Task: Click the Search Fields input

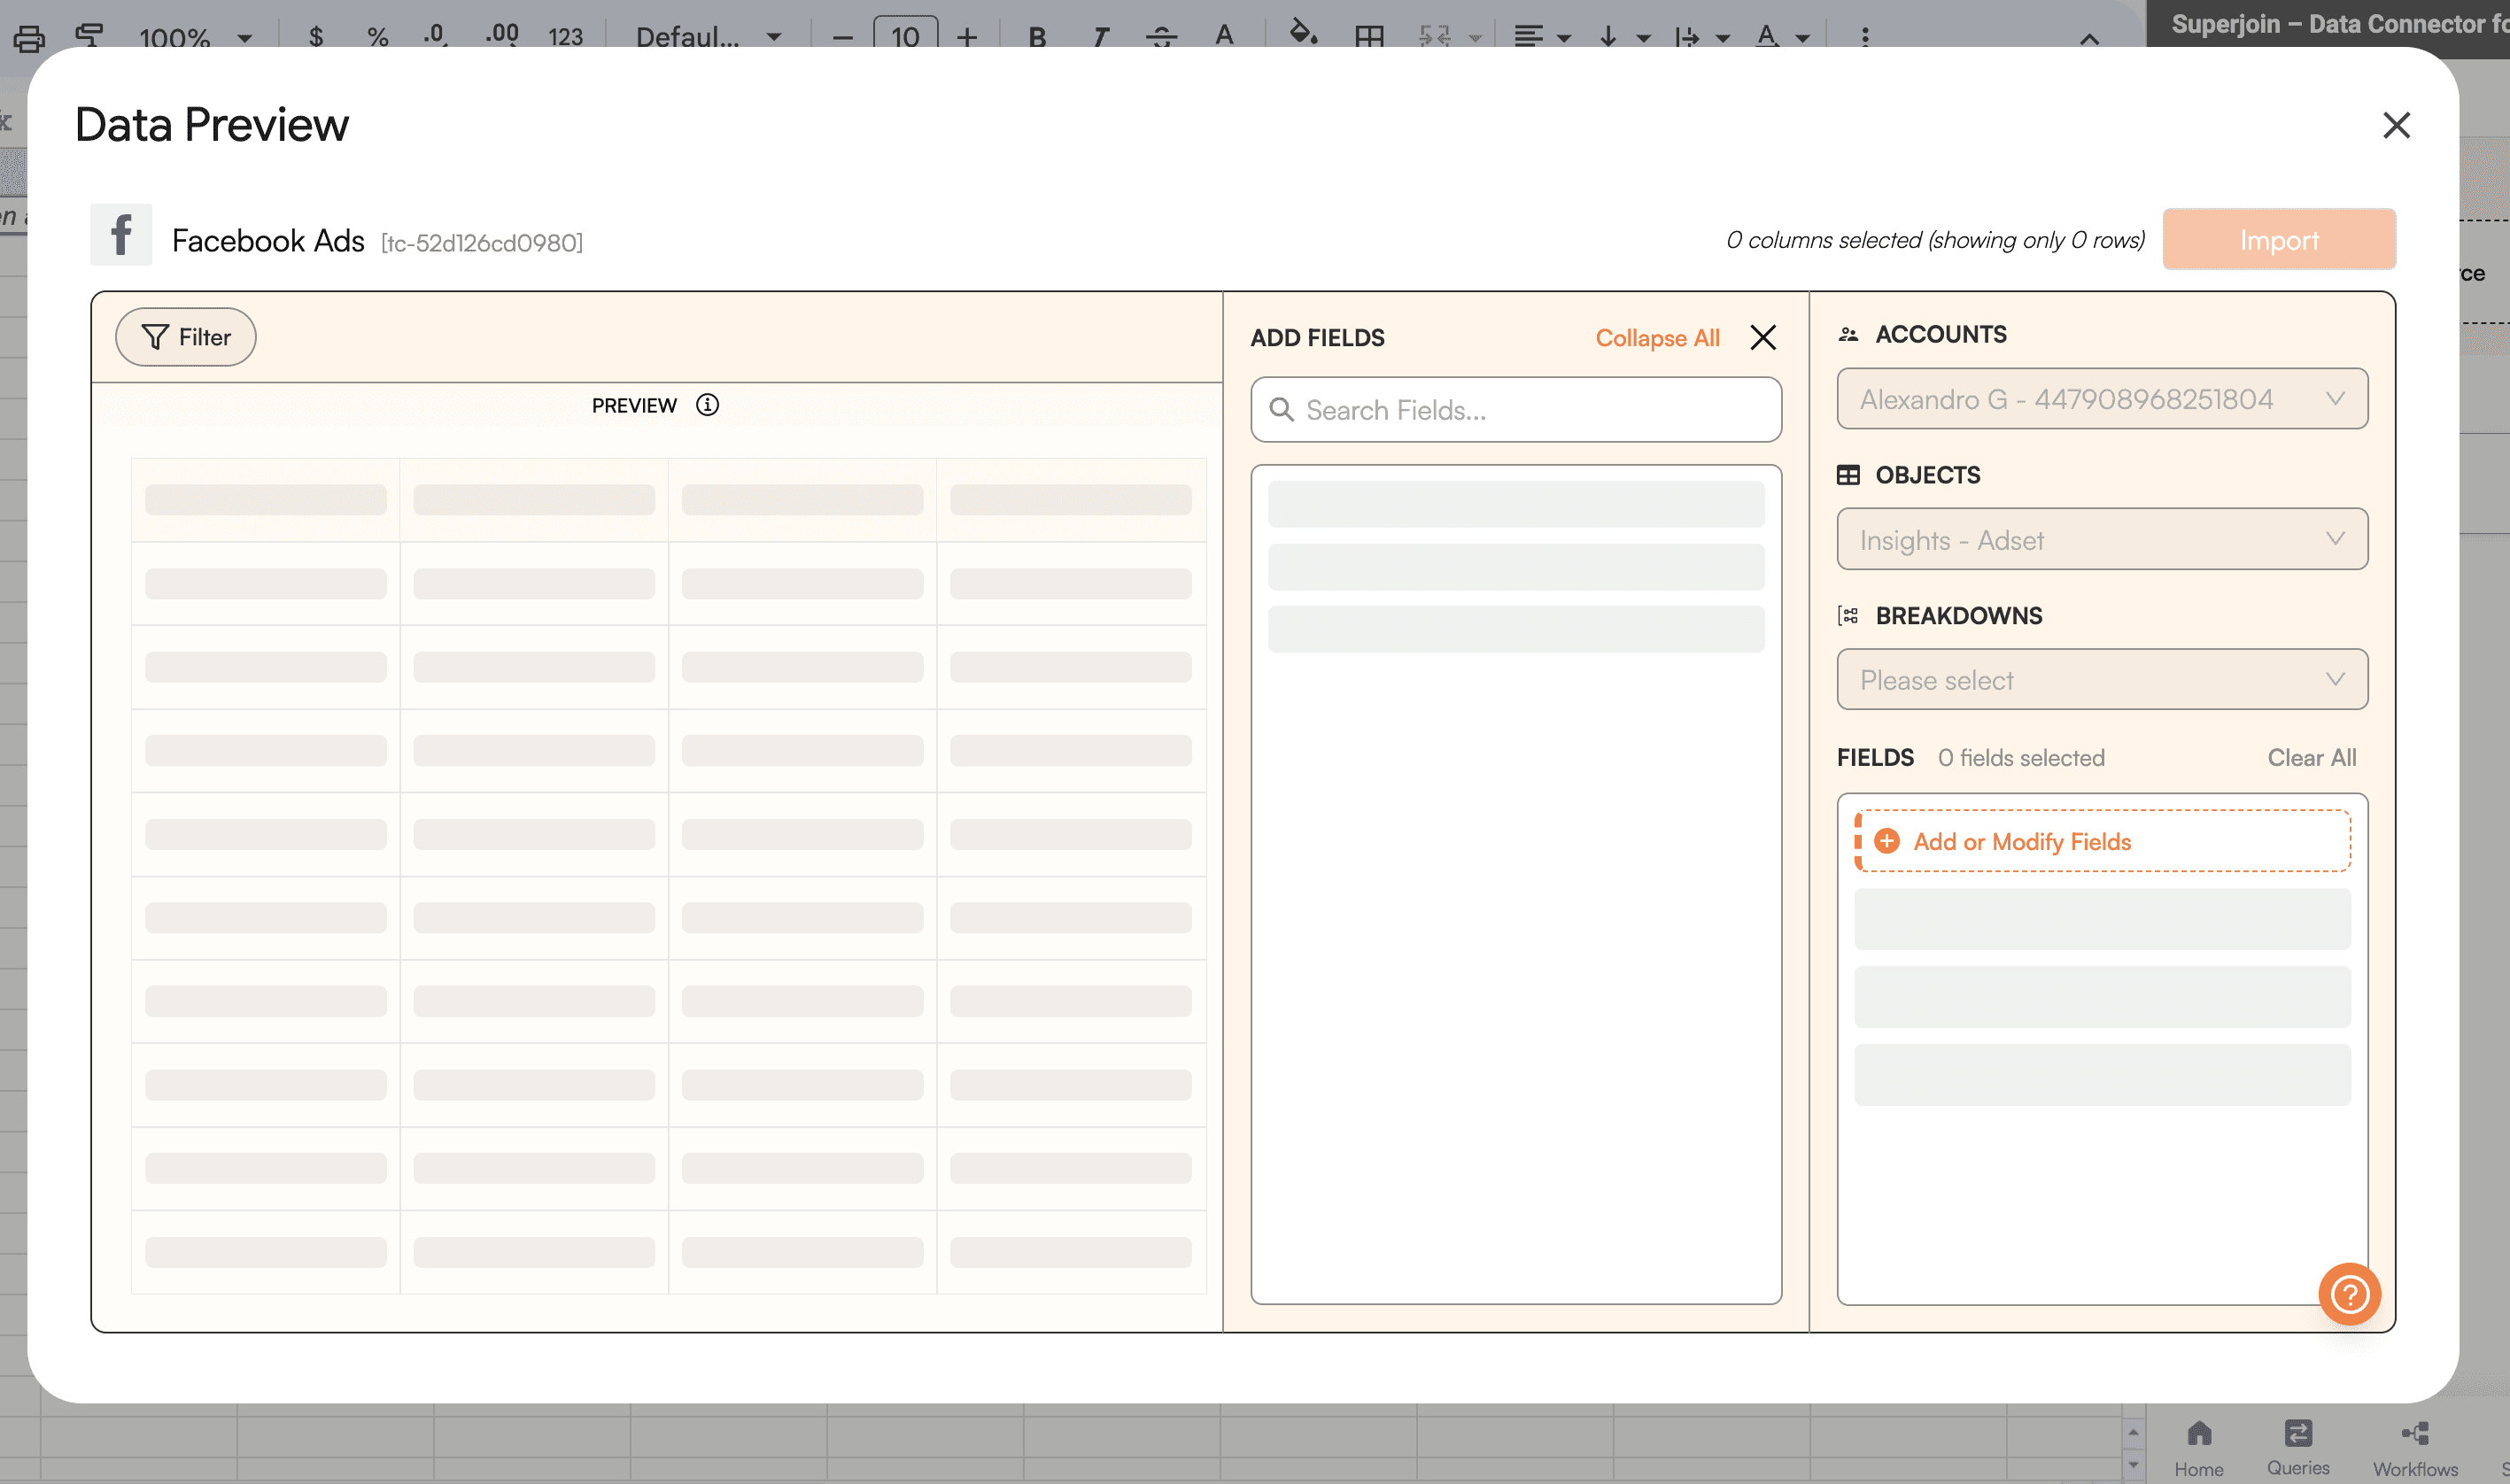Action: coord(1516,410)
